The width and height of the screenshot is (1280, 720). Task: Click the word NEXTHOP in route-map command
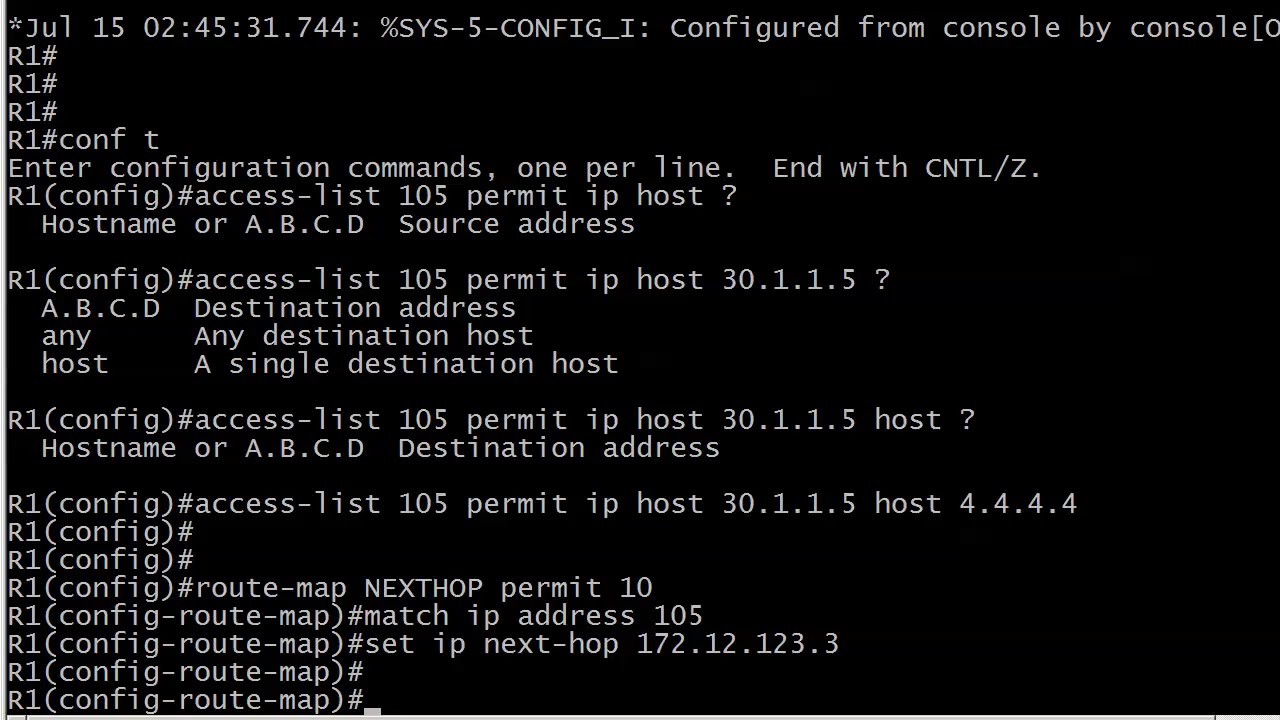(423, 588)
